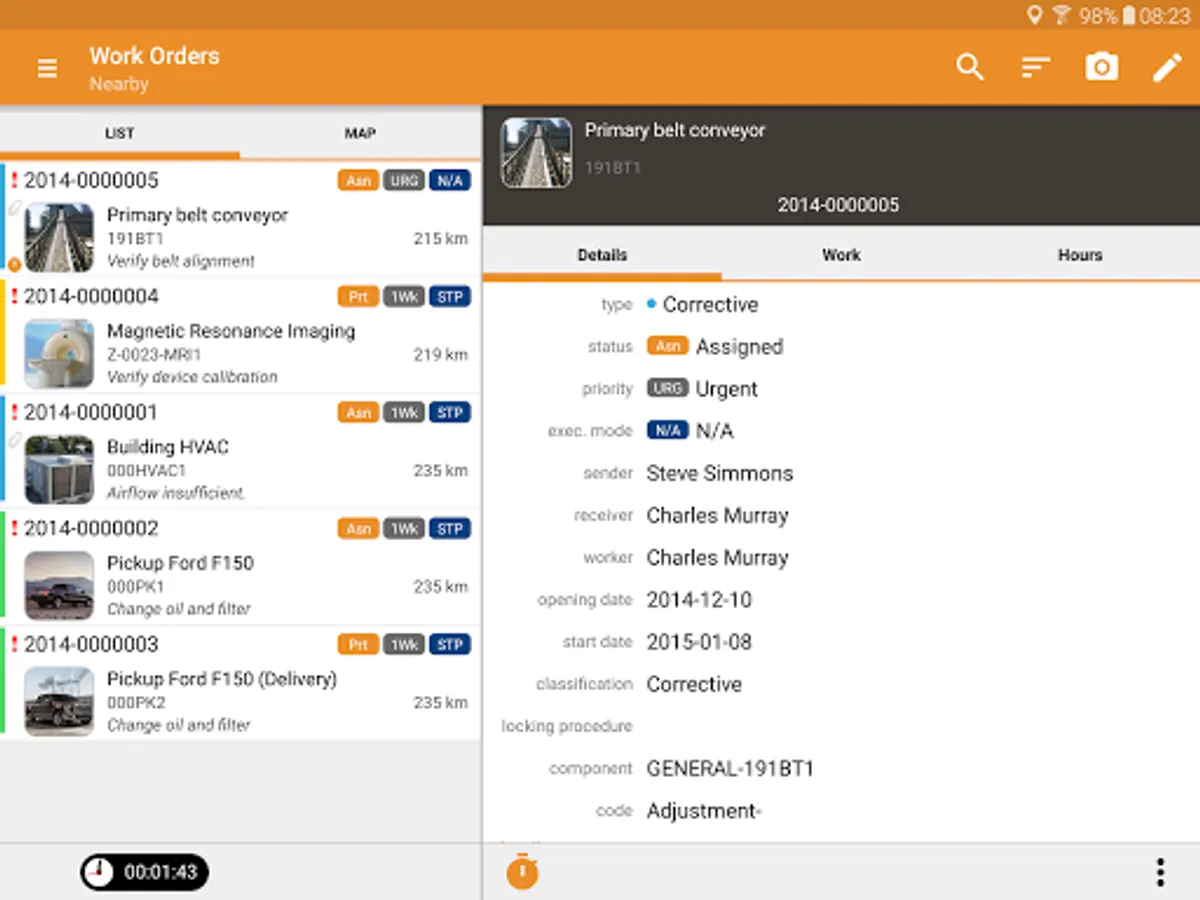Image resolution: width=1200 pixels, height=900 pixels.
Task: Open work order 2014-0000003
Action: 240,683
